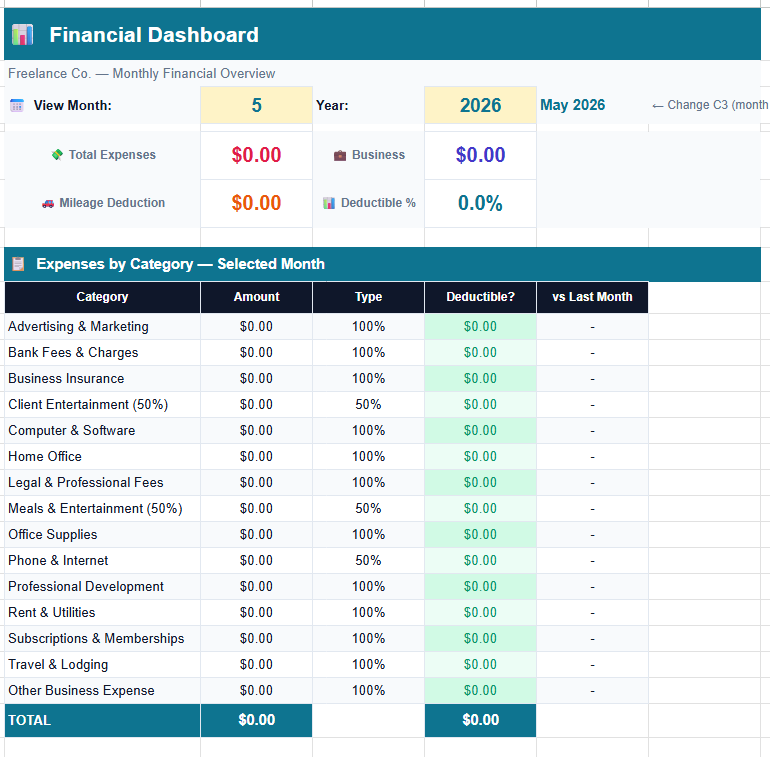
Task: Click the Deductible? column header
Action: [x=480, y=297]
